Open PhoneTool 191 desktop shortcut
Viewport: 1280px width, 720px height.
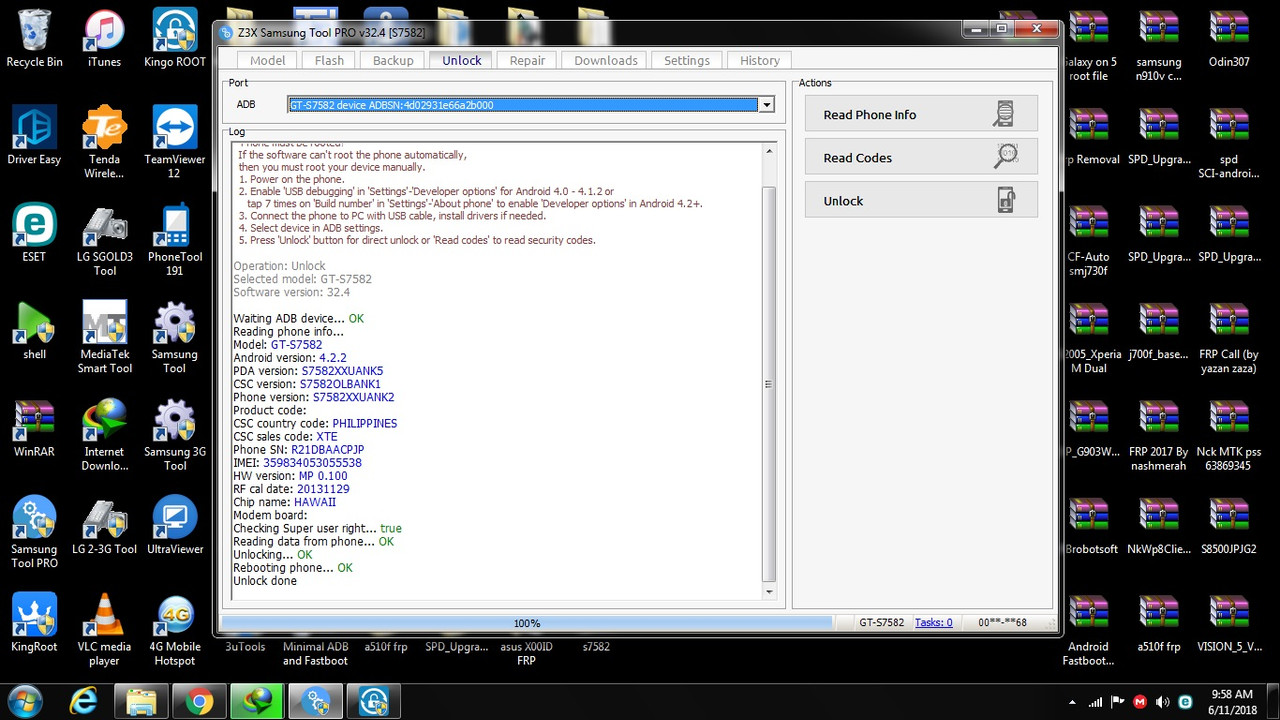175,240
